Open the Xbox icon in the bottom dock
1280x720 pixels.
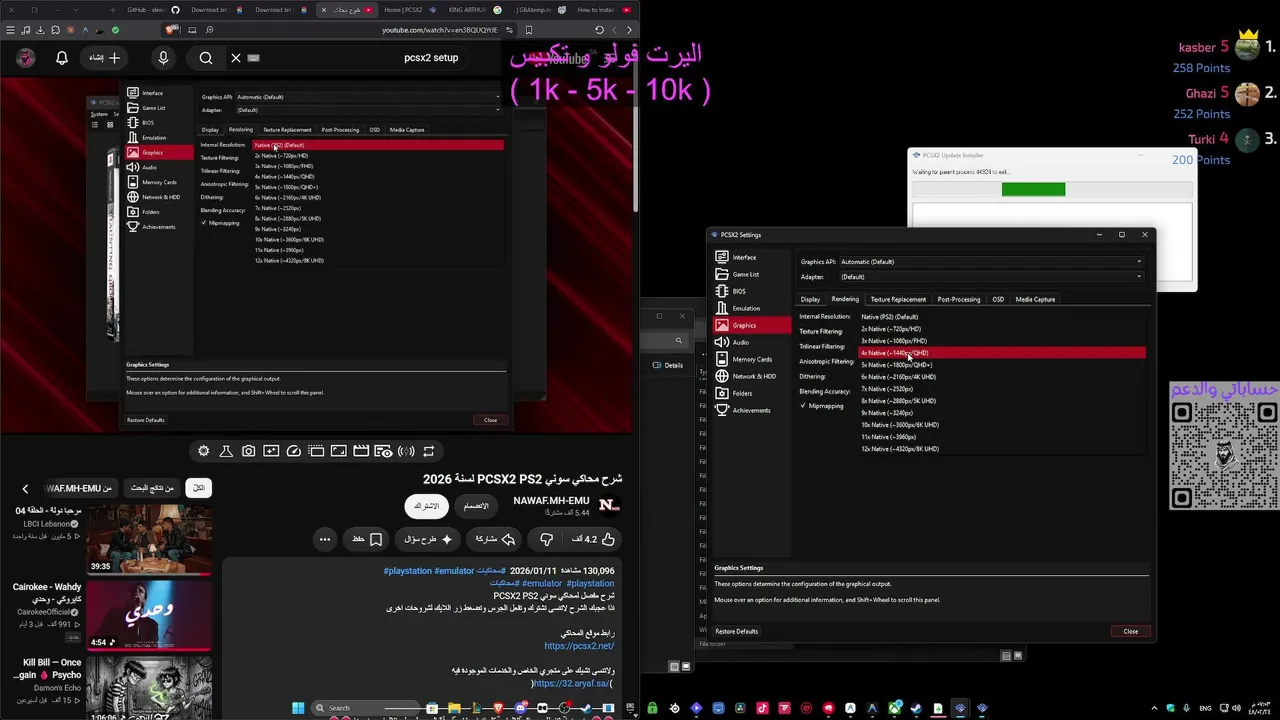click(x=895, y=708)
